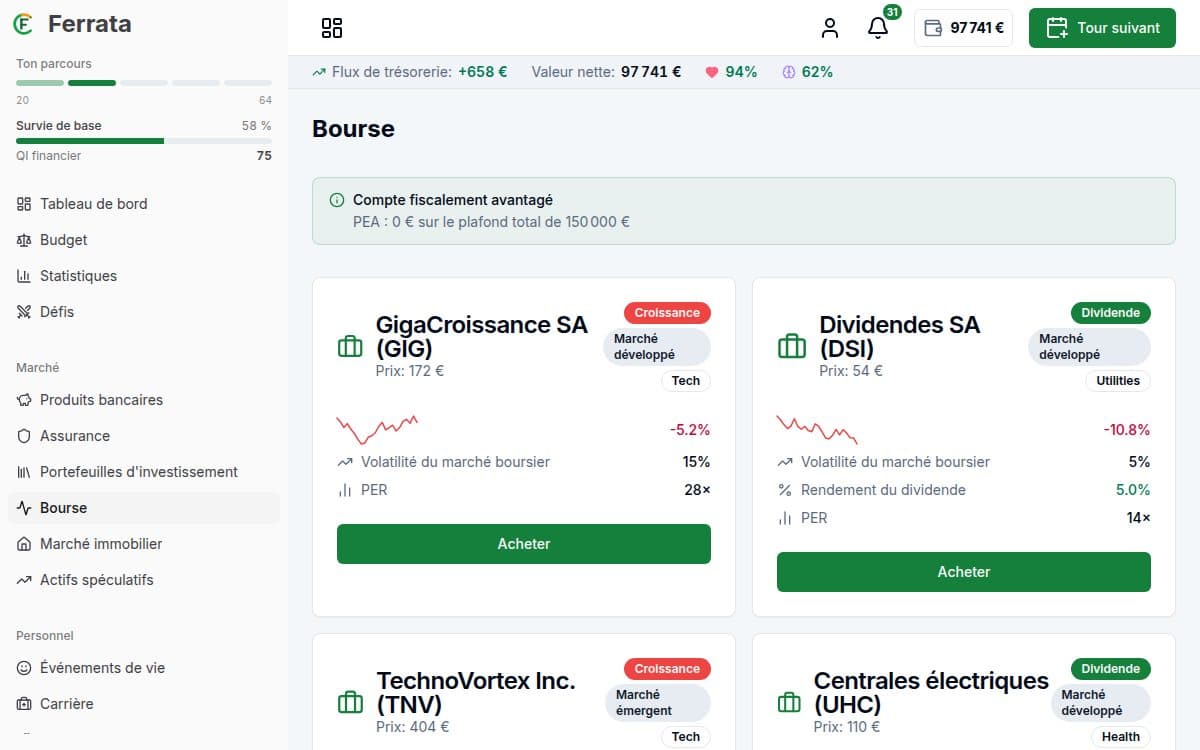Buy Dividendes SA with Acheter button
This screenshot has height=750, width=1200.
tap(964, 572)
